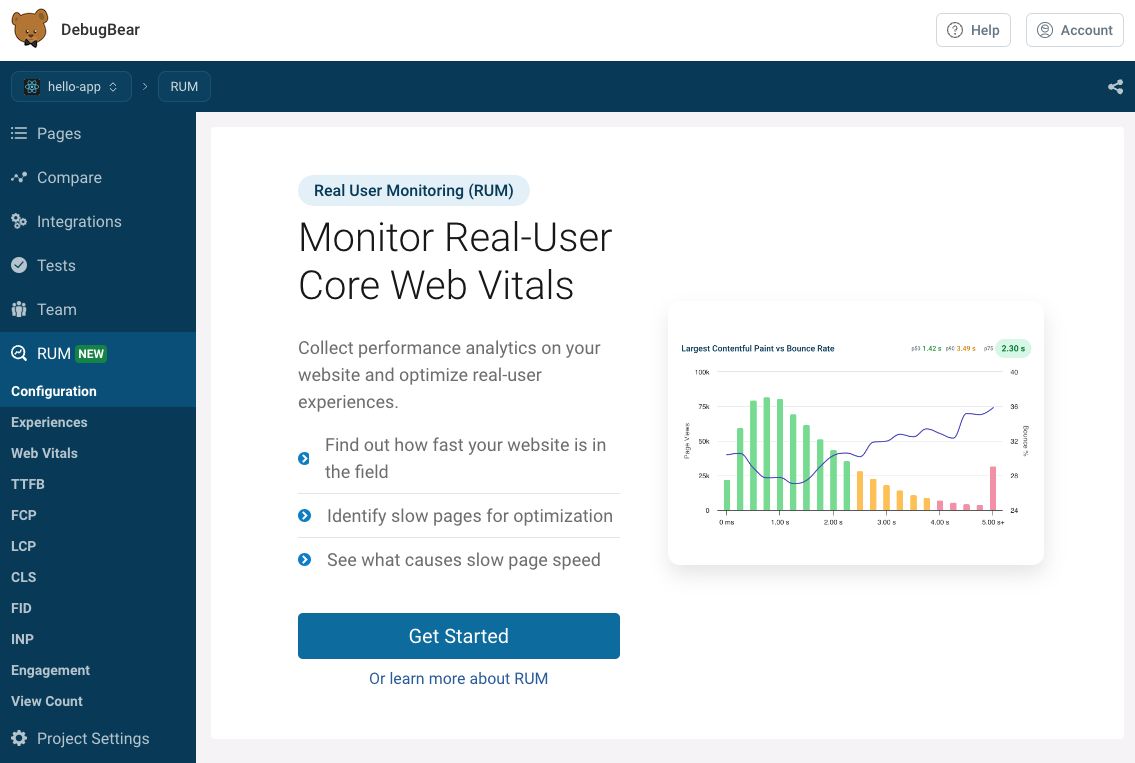The image size is (1135, 763).
Task: Click 'See what causes slow page speed' text
Action: [x=464, y=560]
